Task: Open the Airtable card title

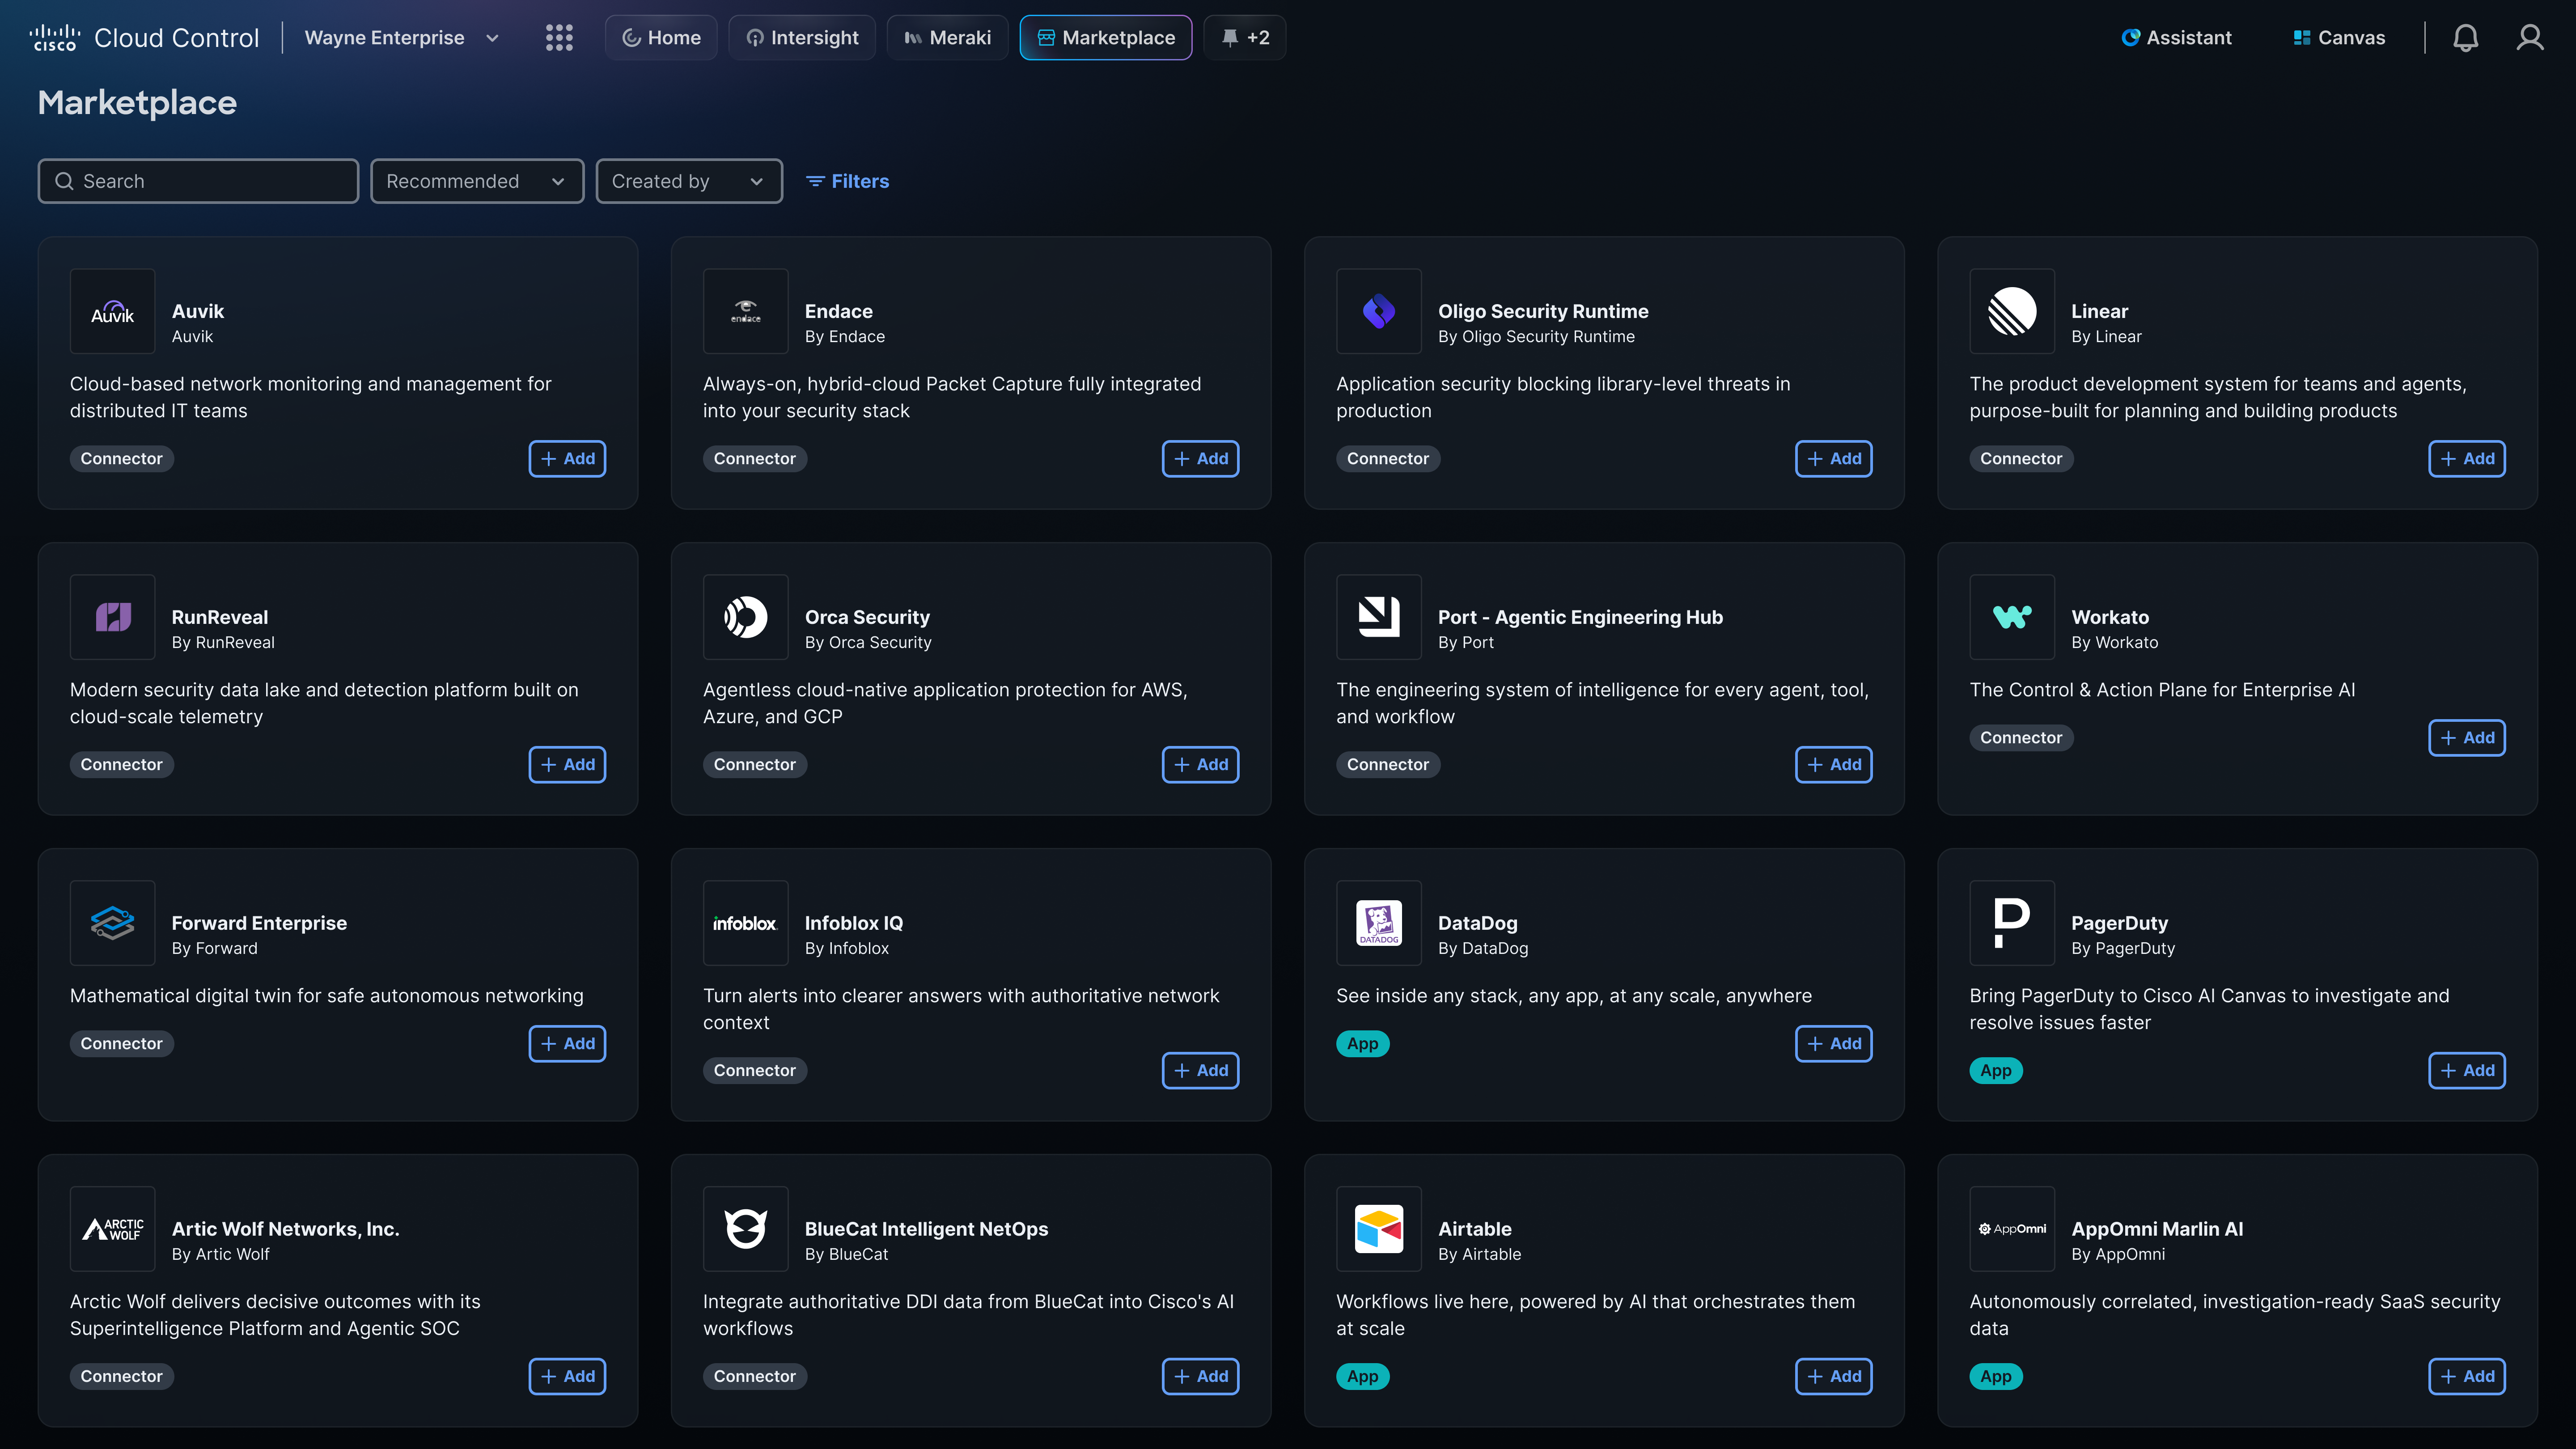Action: (x=1474, y=1229)
